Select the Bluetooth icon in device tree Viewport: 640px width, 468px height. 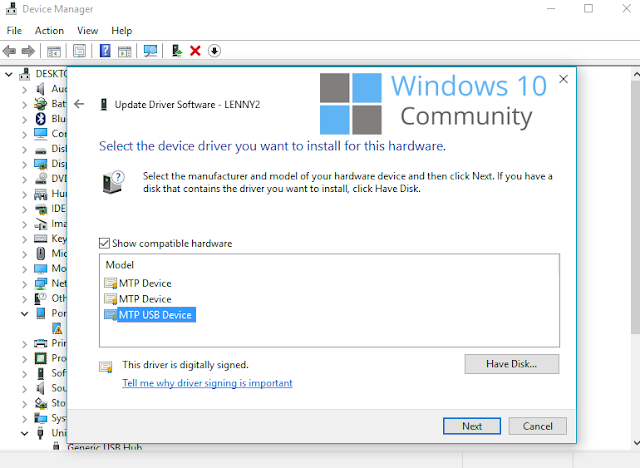coord(40,119)
